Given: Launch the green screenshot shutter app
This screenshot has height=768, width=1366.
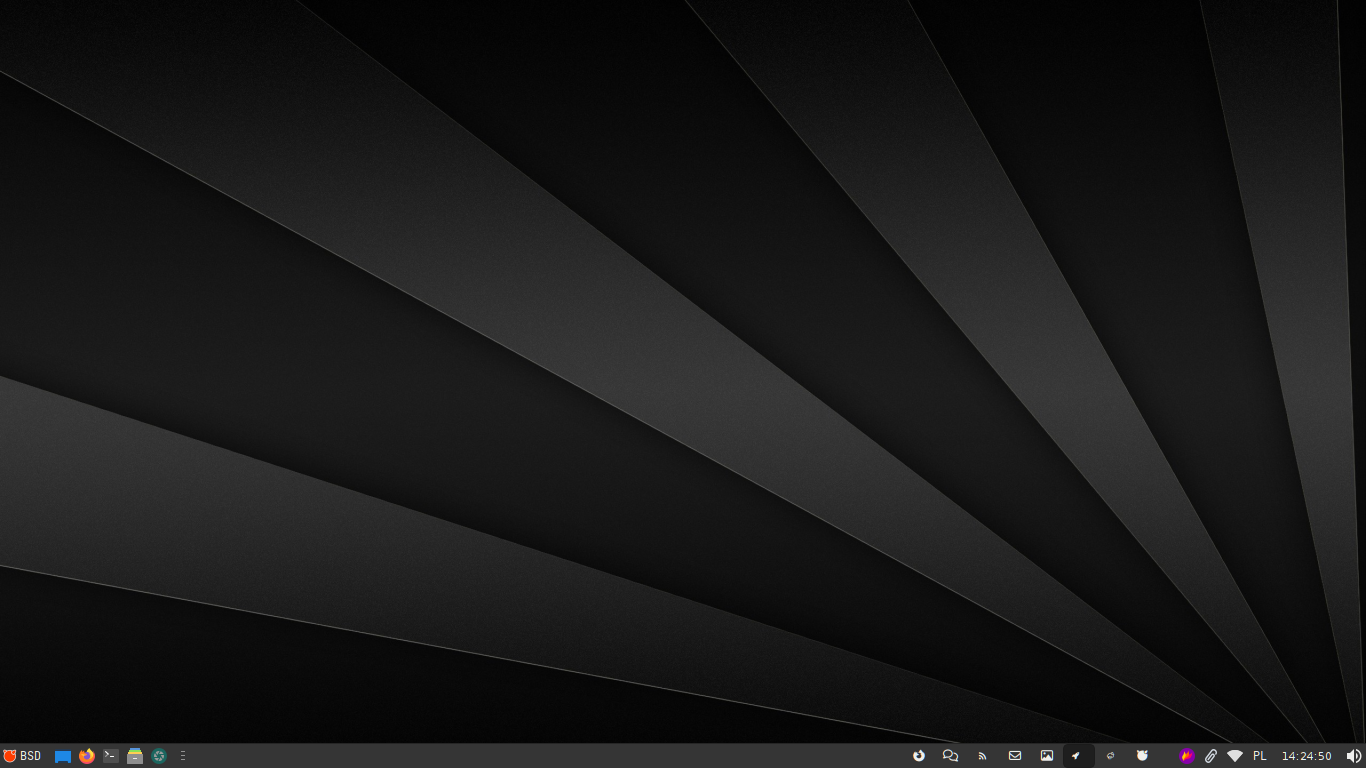Looking at the screenshot, I should (x=159, y=756).
